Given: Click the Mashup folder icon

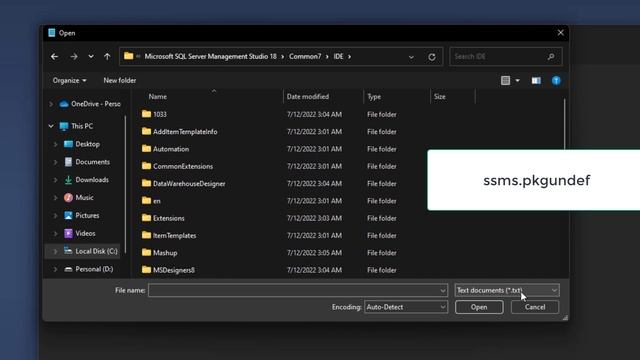Looking at the screenshot, I should click(146, 252).
